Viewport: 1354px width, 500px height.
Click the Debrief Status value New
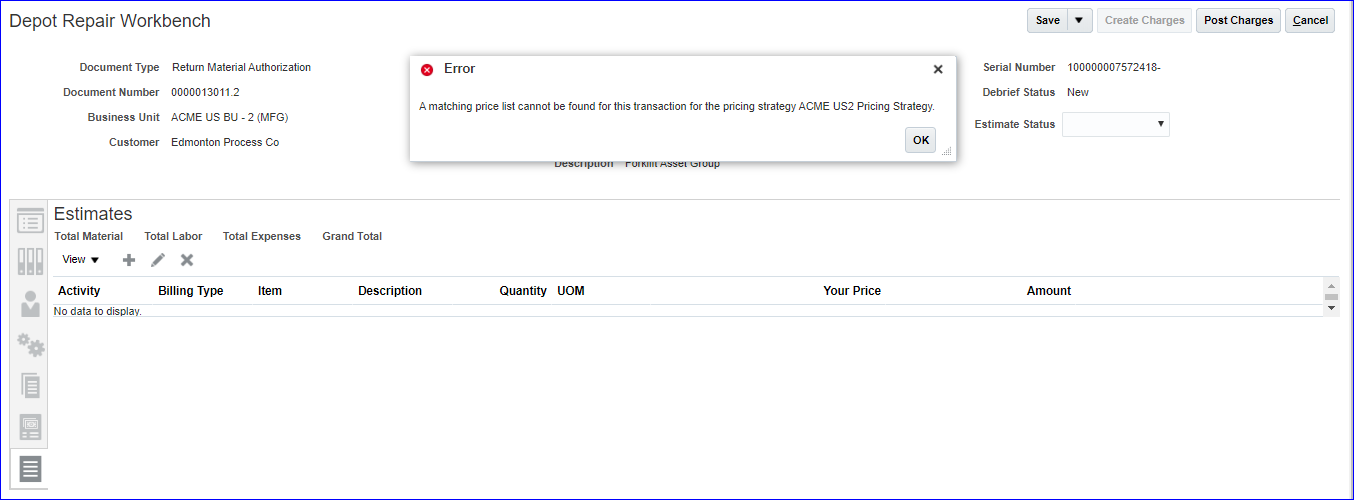[1078, 92]
